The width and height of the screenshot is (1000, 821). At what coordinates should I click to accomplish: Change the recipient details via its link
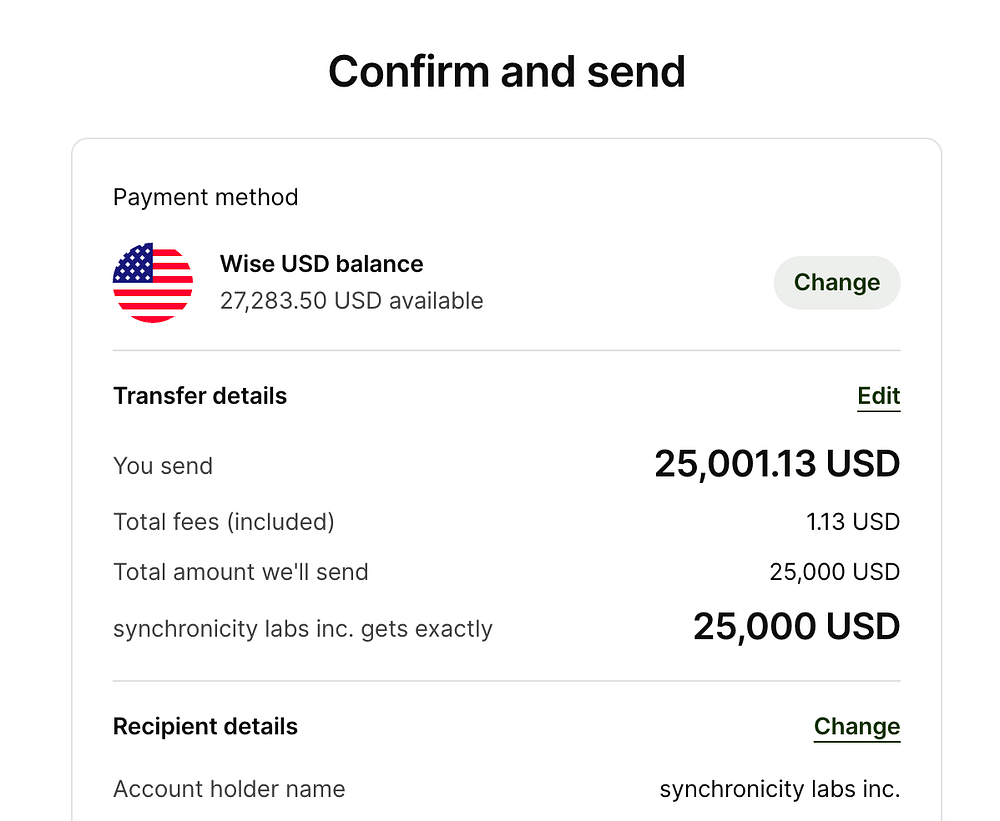click(856, 726)
